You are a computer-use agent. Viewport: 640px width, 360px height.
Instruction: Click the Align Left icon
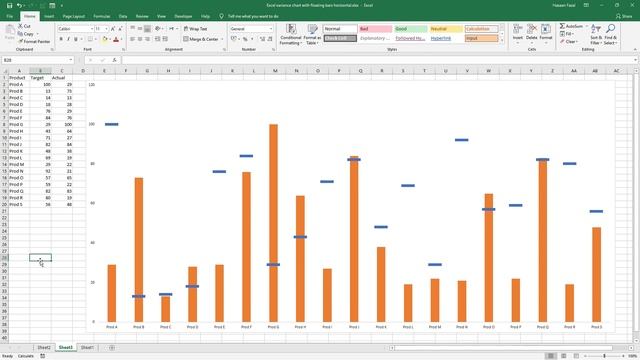tap(133, 39)
